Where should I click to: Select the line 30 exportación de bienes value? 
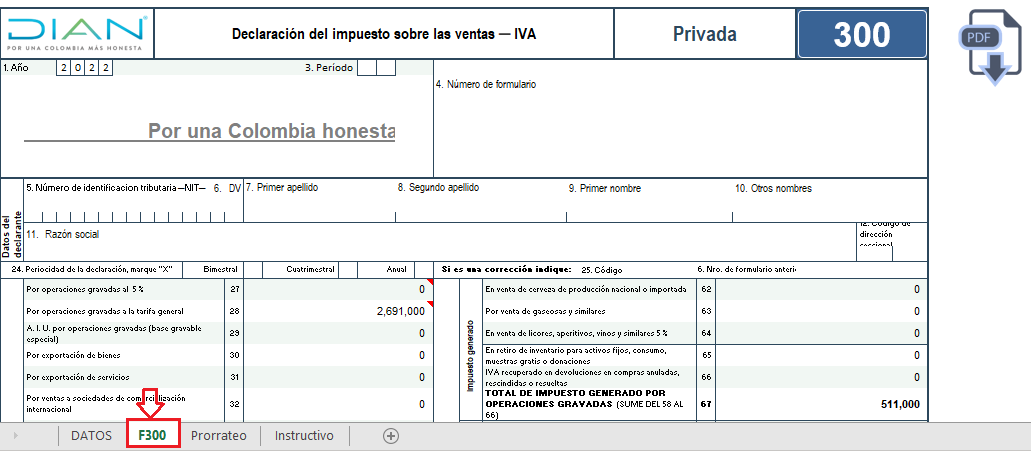click(339, 355)
